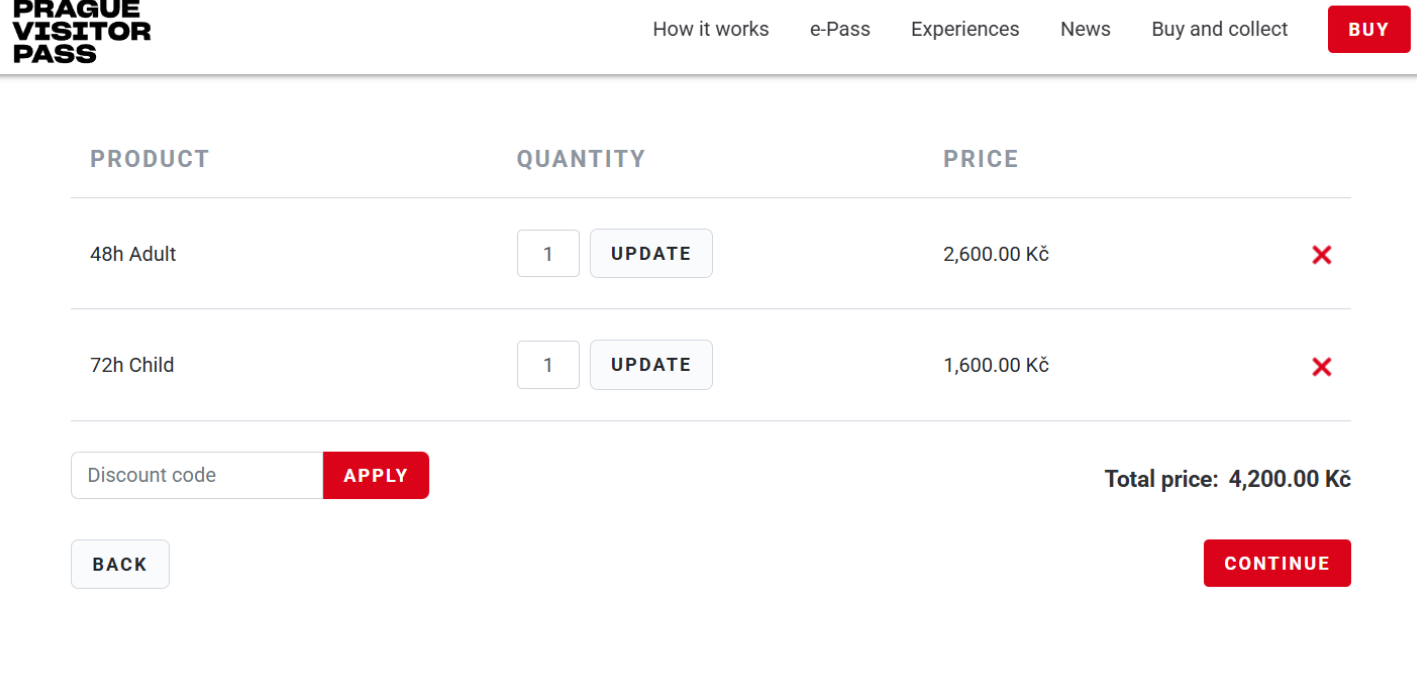Update the 48h Adult quantity
1417x680 pixels.
pyautogui.click(x=651, y=254)
